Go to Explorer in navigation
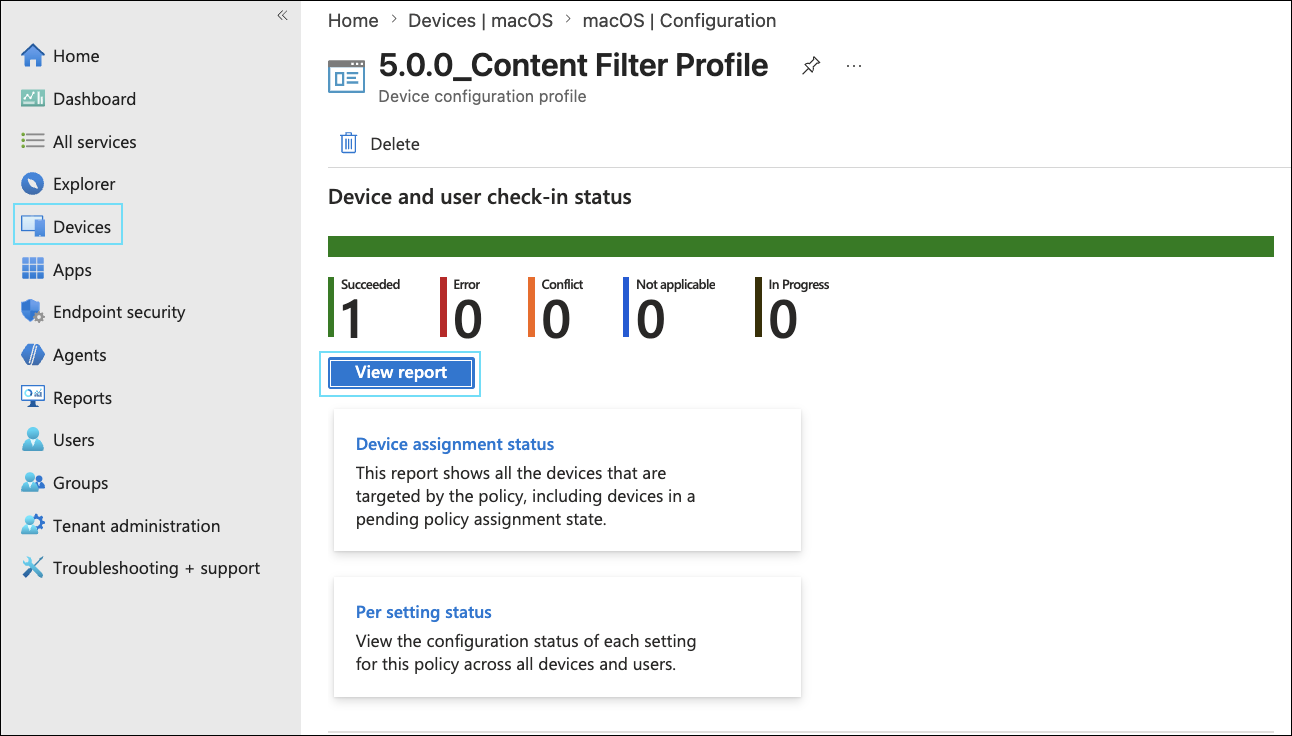 [84, 184]
